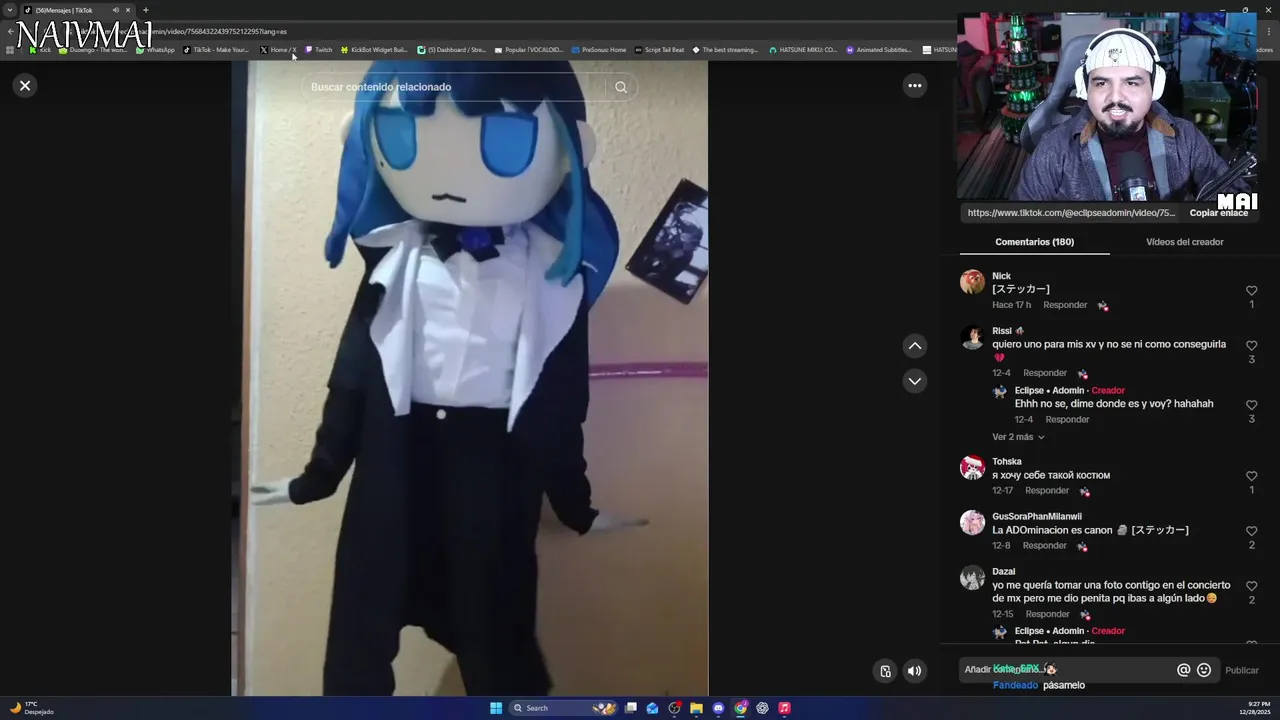1280x720 pixels.
Task: Open the three-dot more options menu
Action: [914, 86]
